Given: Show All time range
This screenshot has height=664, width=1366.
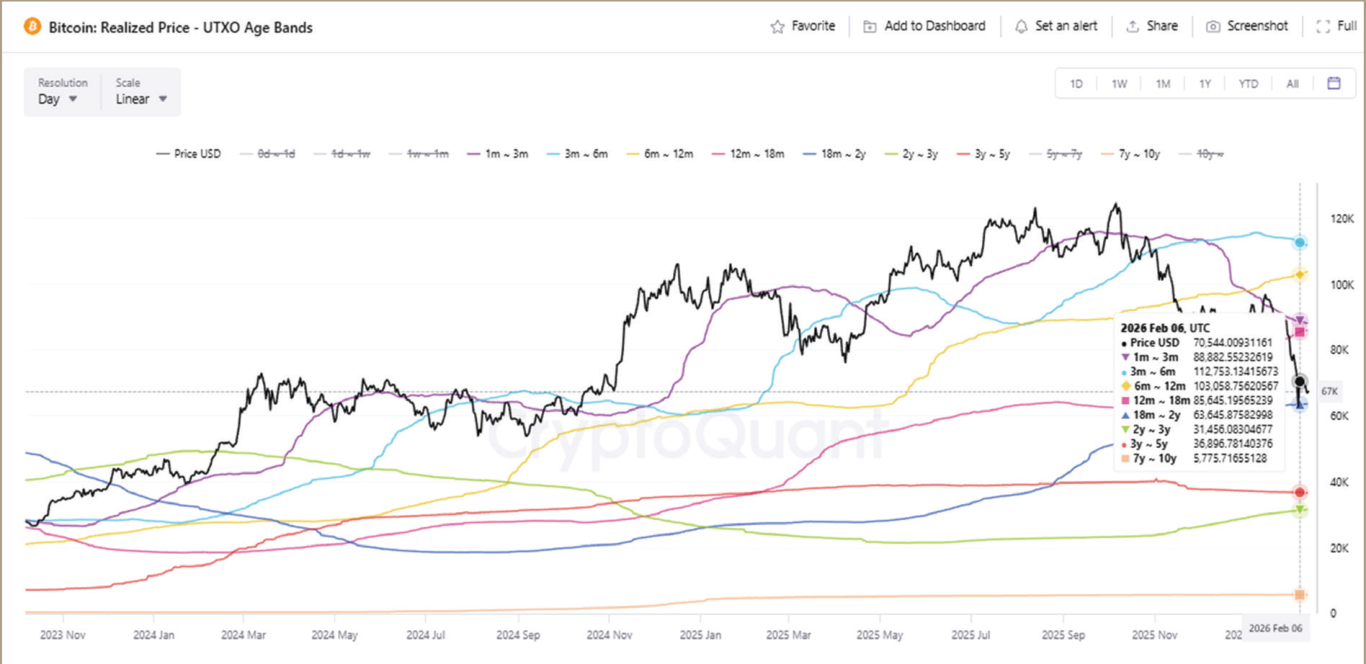Looking at the screenshot, I should coord(1293,84).
